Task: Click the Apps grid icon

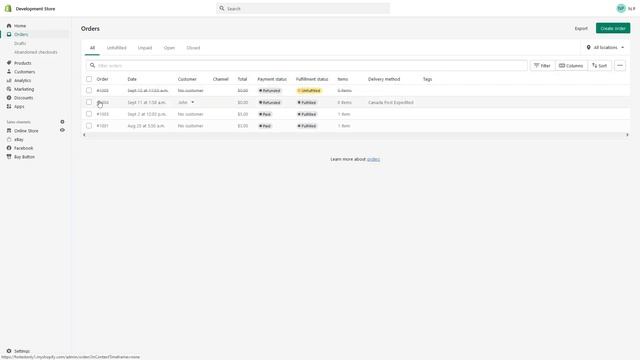Action: [x=9, y=106]
